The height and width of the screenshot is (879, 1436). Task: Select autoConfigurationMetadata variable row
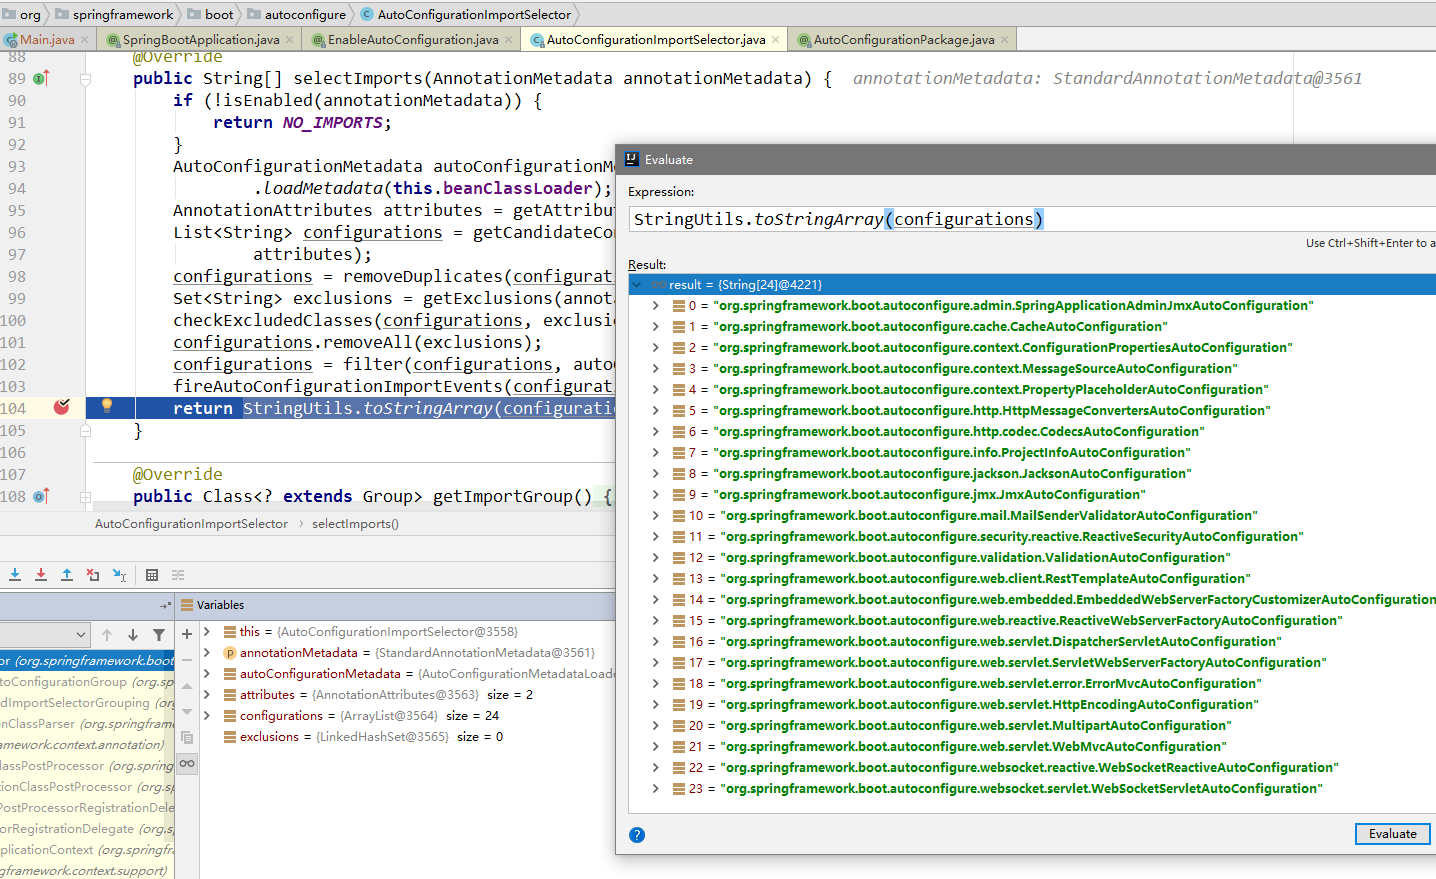point(407,673)
